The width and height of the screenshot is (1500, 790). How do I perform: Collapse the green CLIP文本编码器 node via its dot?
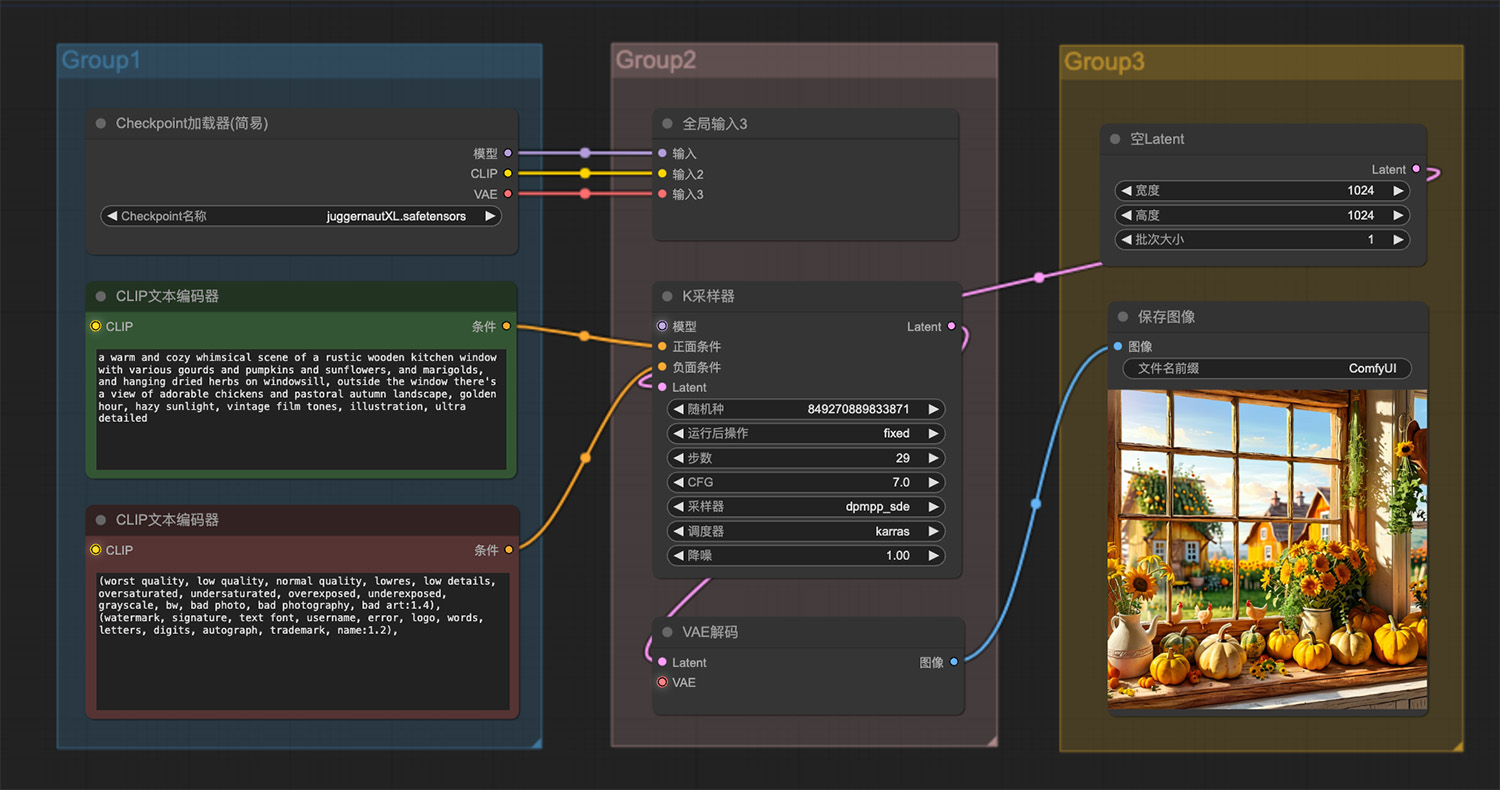100,297
